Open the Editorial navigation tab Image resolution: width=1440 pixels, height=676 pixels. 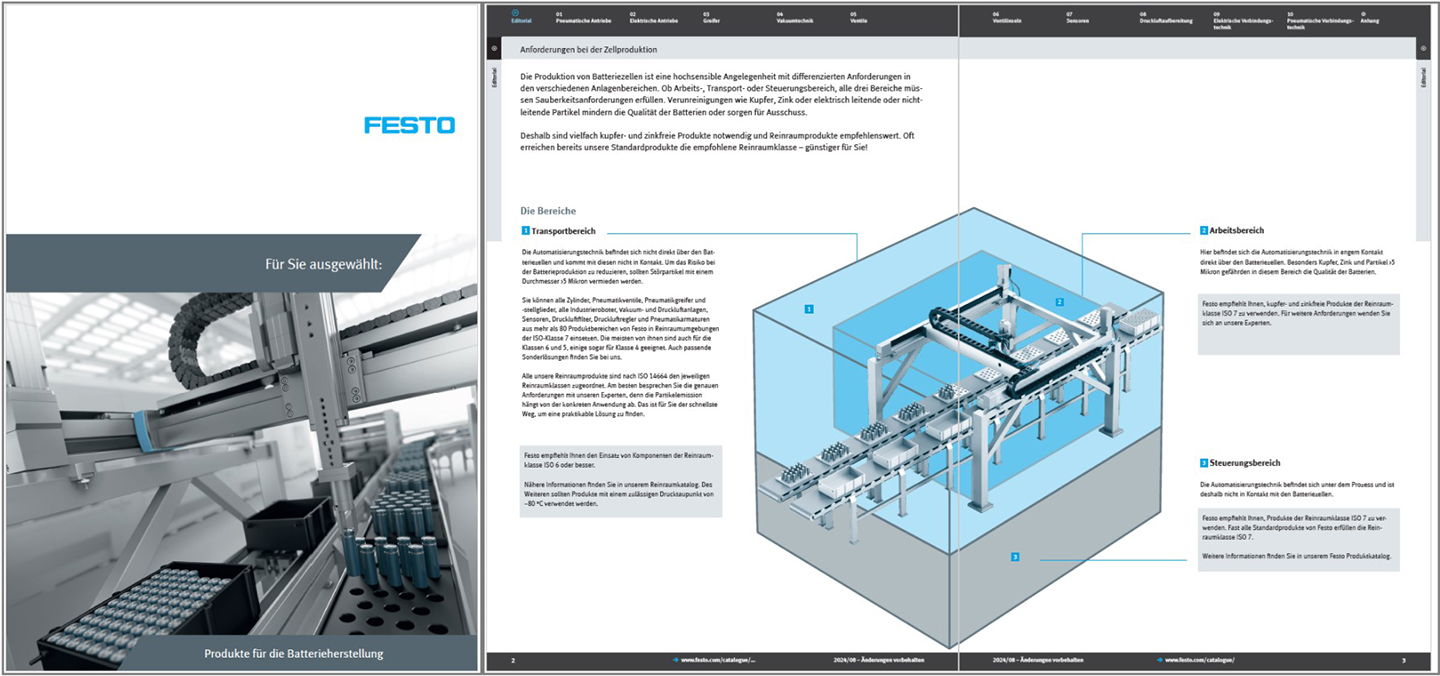pos(520,19)
